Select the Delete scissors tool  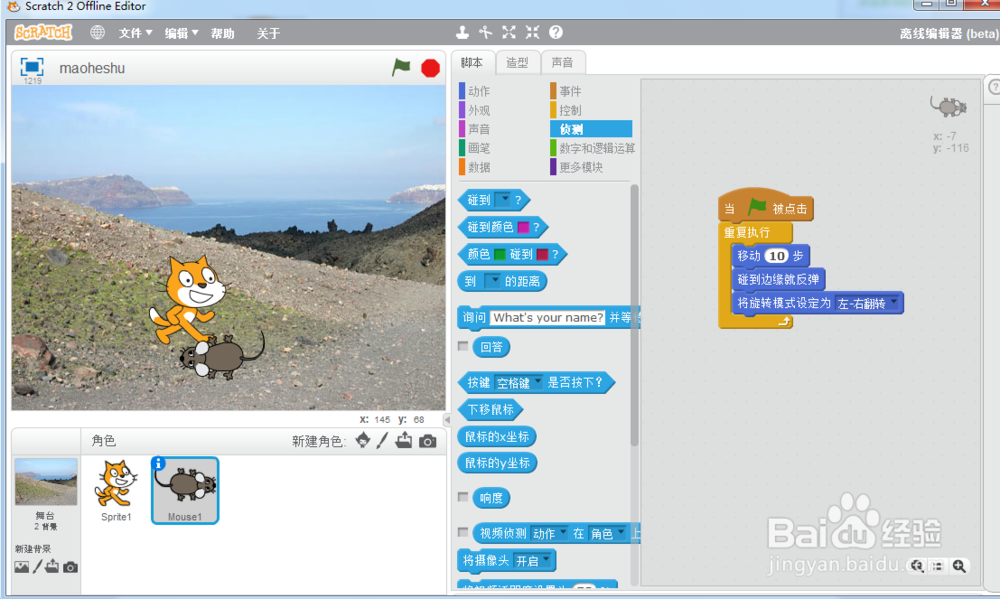click(x=486, y=32)
